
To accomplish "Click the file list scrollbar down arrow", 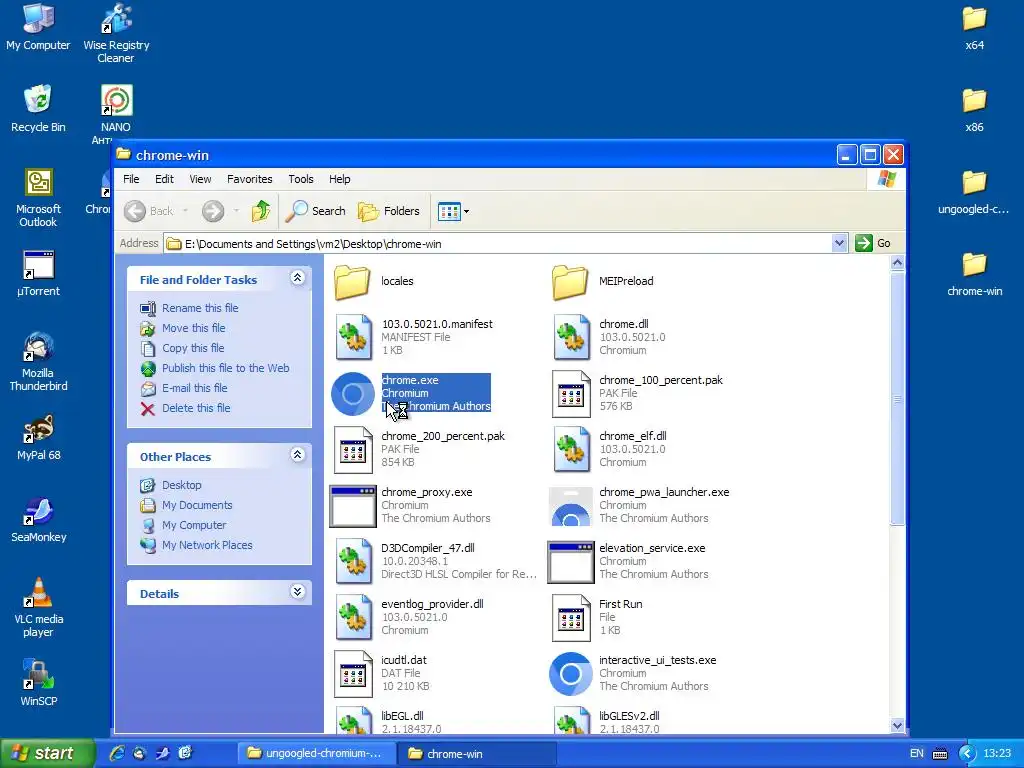I will 897,726.
